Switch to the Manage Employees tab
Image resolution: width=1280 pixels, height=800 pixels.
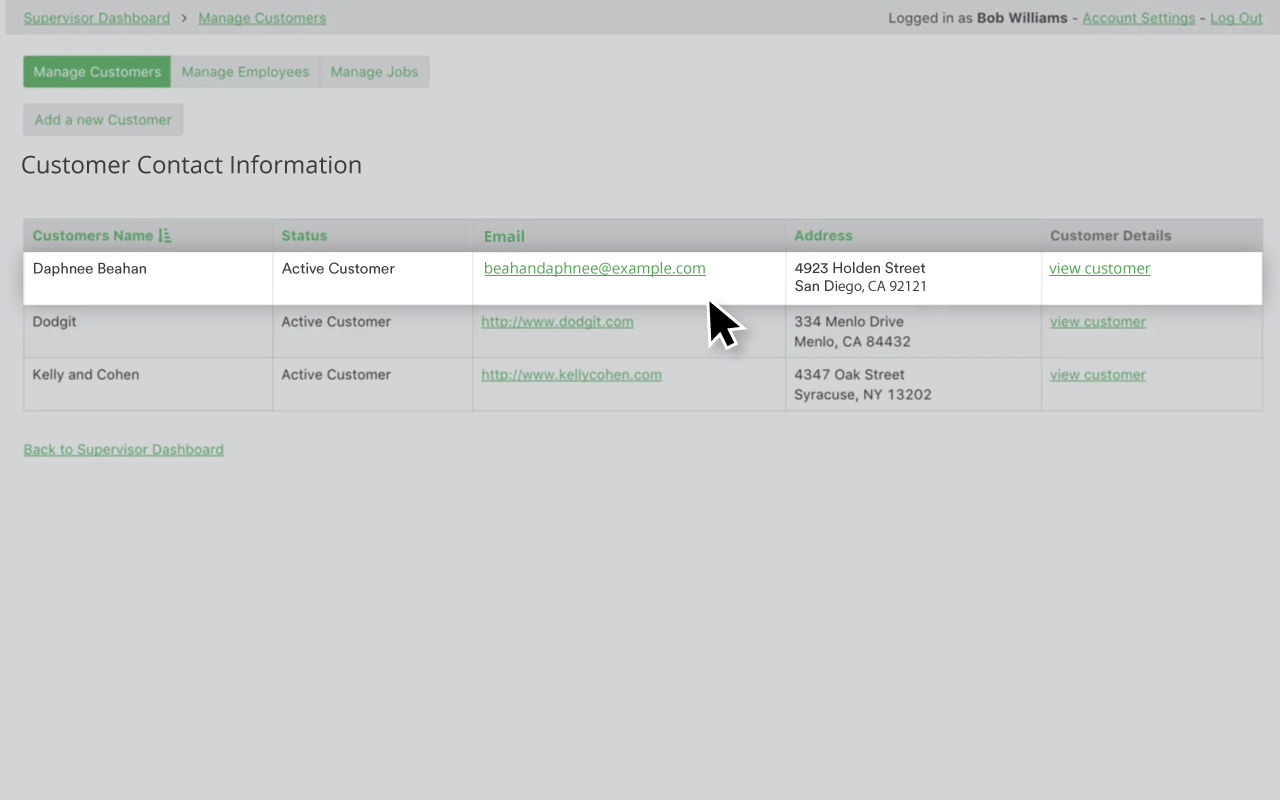245,72
